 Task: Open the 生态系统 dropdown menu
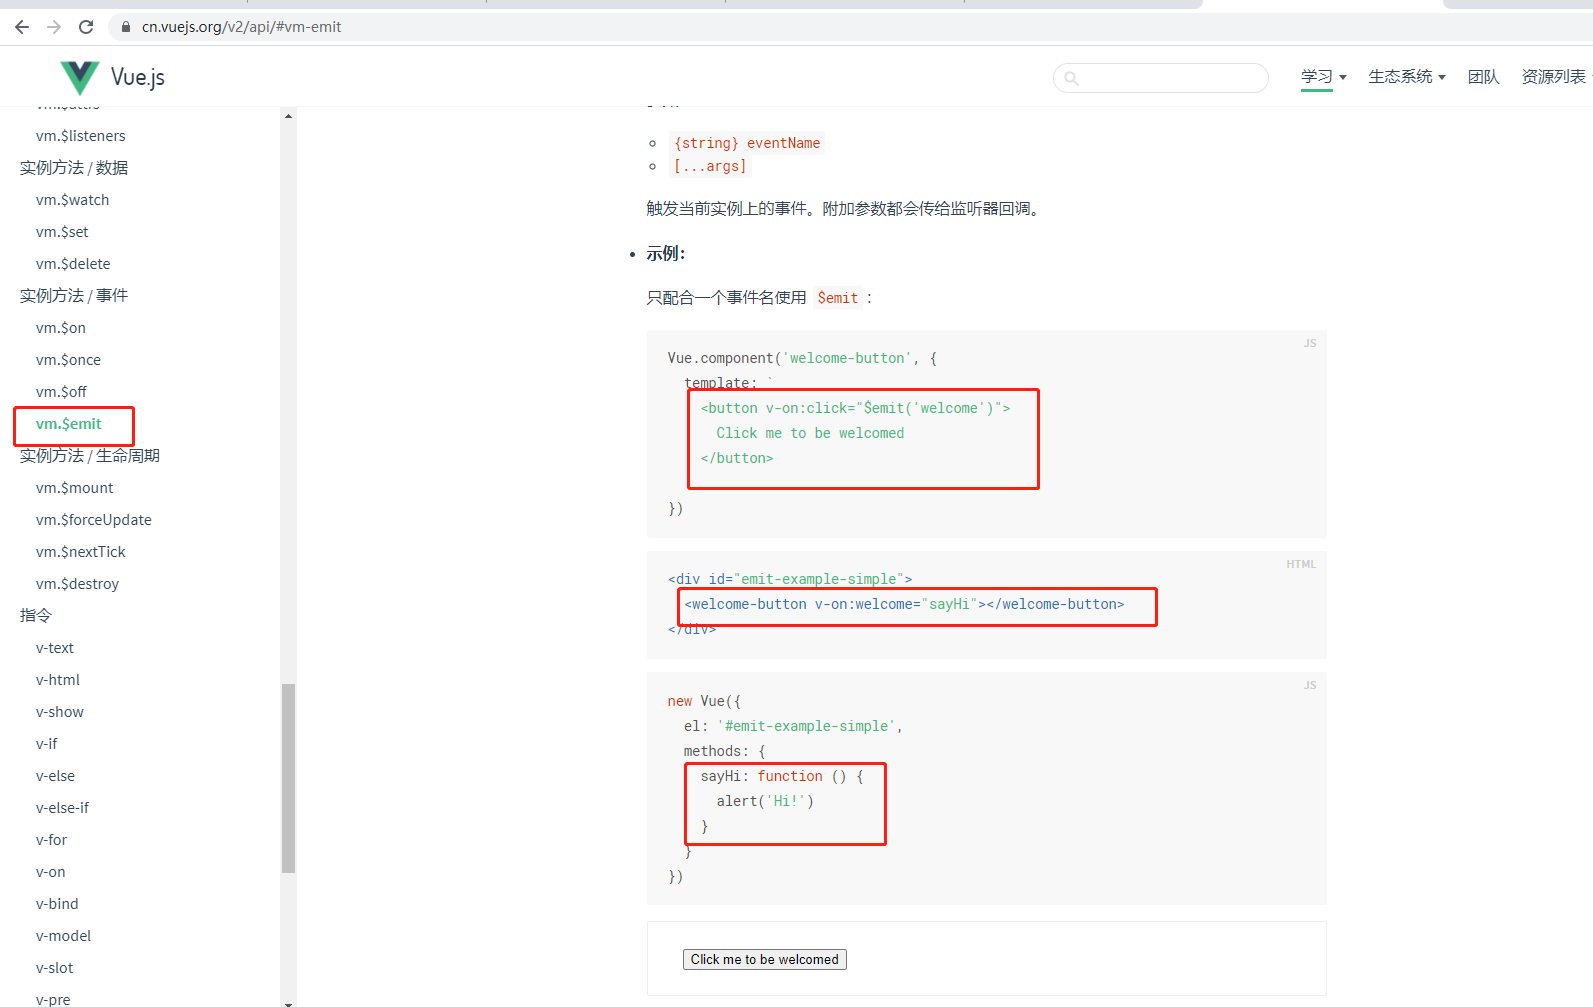(x=1406, y=77)
